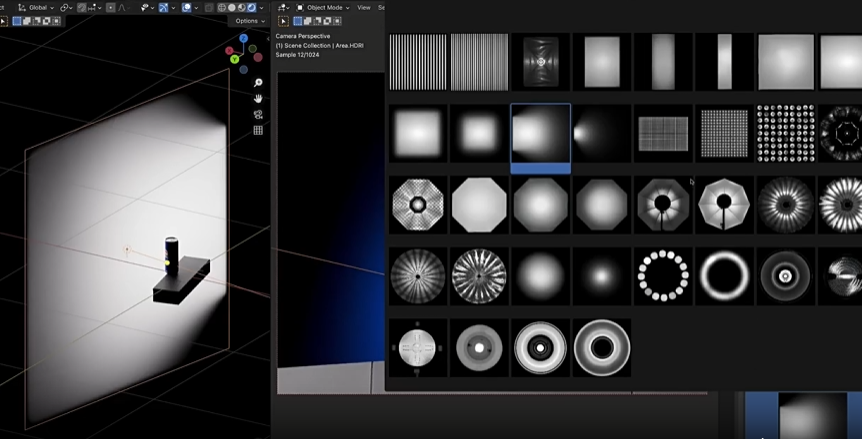The image size is (862, 439).
Task: Select the glowing ring light thumbnail
Action: 724,276
